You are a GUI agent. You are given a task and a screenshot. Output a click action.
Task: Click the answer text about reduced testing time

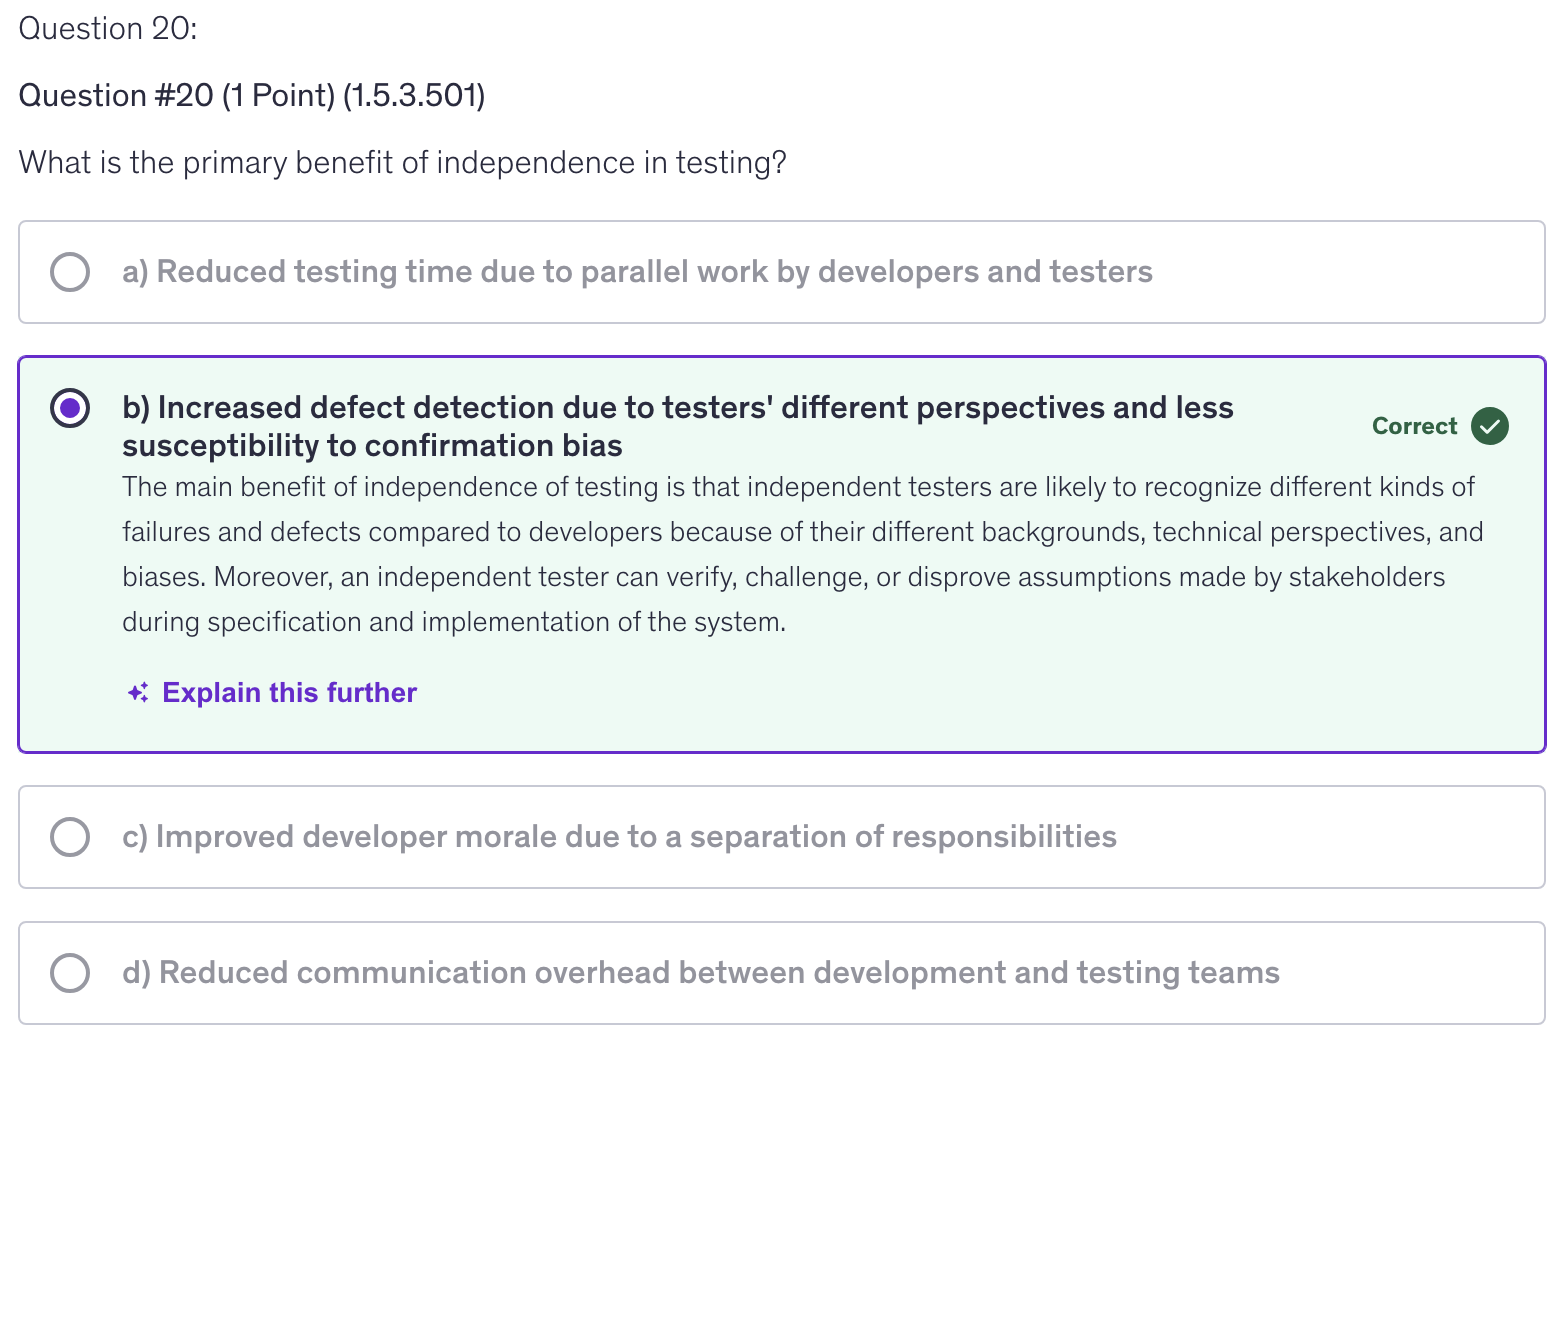[637, 272]
